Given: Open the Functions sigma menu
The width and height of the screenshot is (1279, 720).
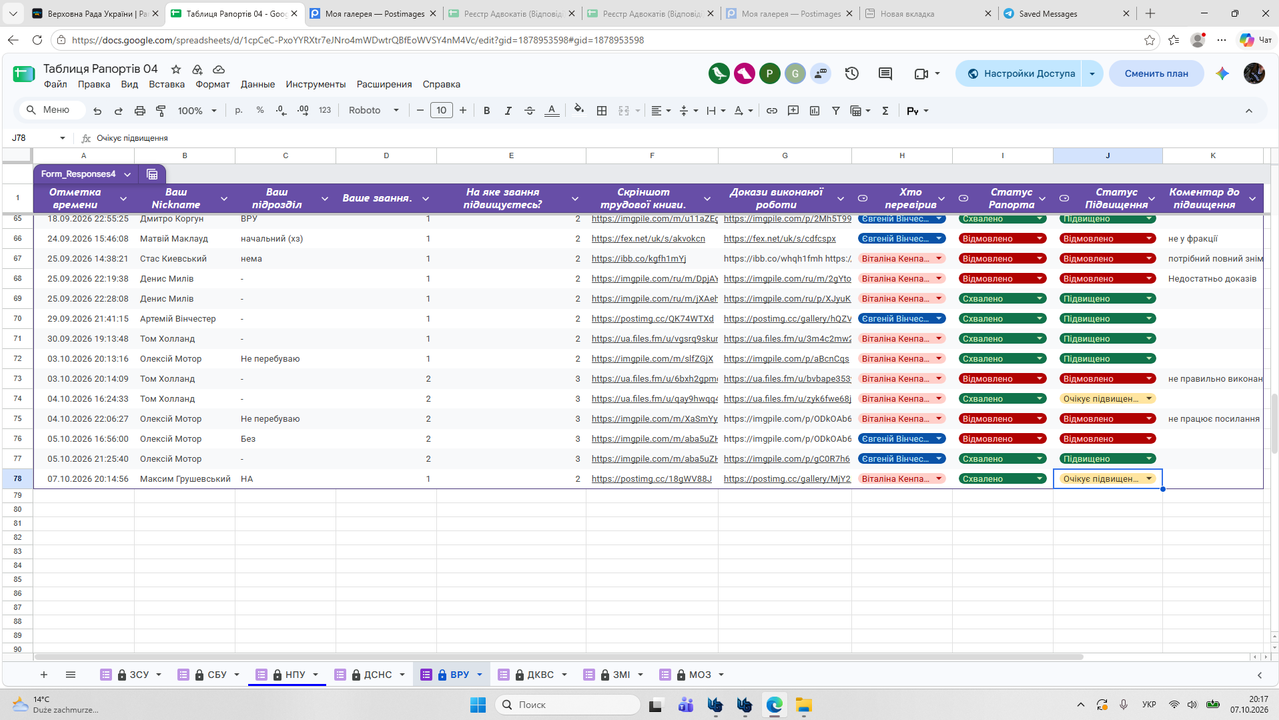Looking at the screenshot, I should (x=885, y=111).
